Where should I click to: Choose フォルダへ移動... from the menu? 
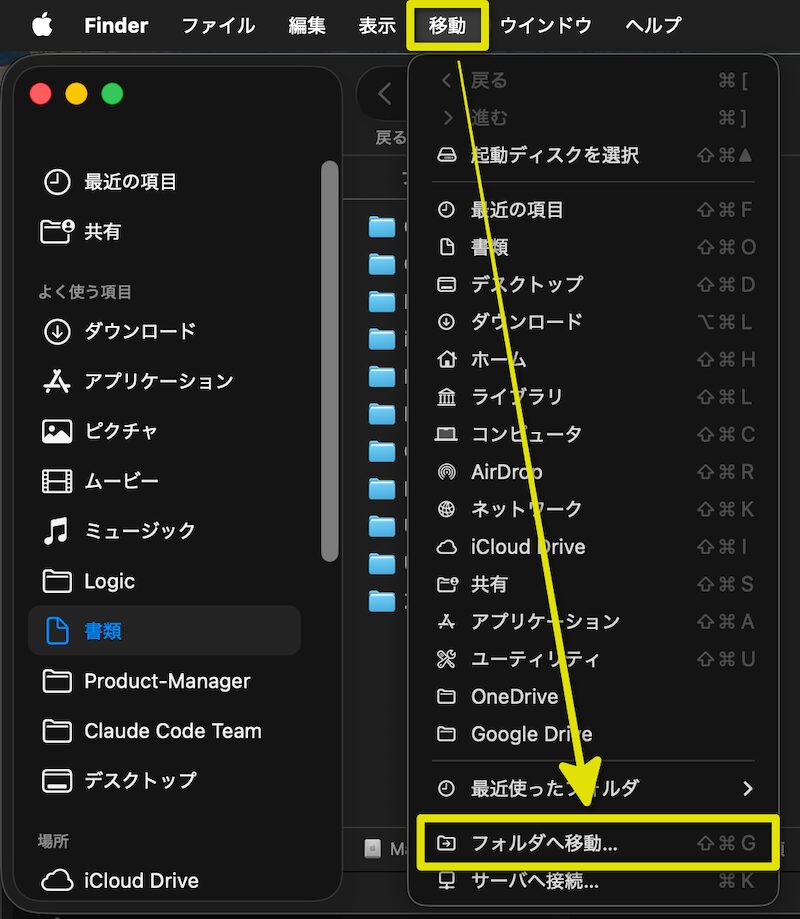pyautogui.click(x=597, y=843)
